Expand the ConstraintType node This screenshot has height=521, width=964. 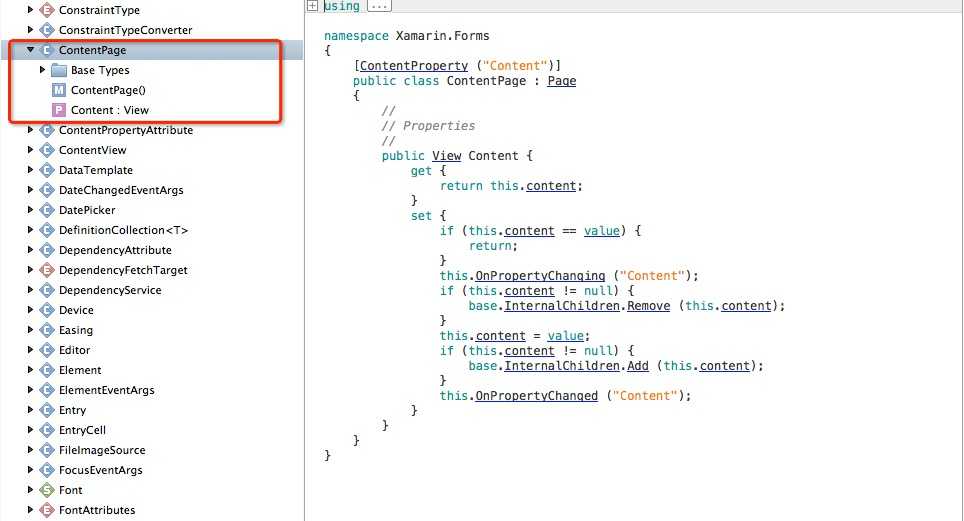(30, 10)
